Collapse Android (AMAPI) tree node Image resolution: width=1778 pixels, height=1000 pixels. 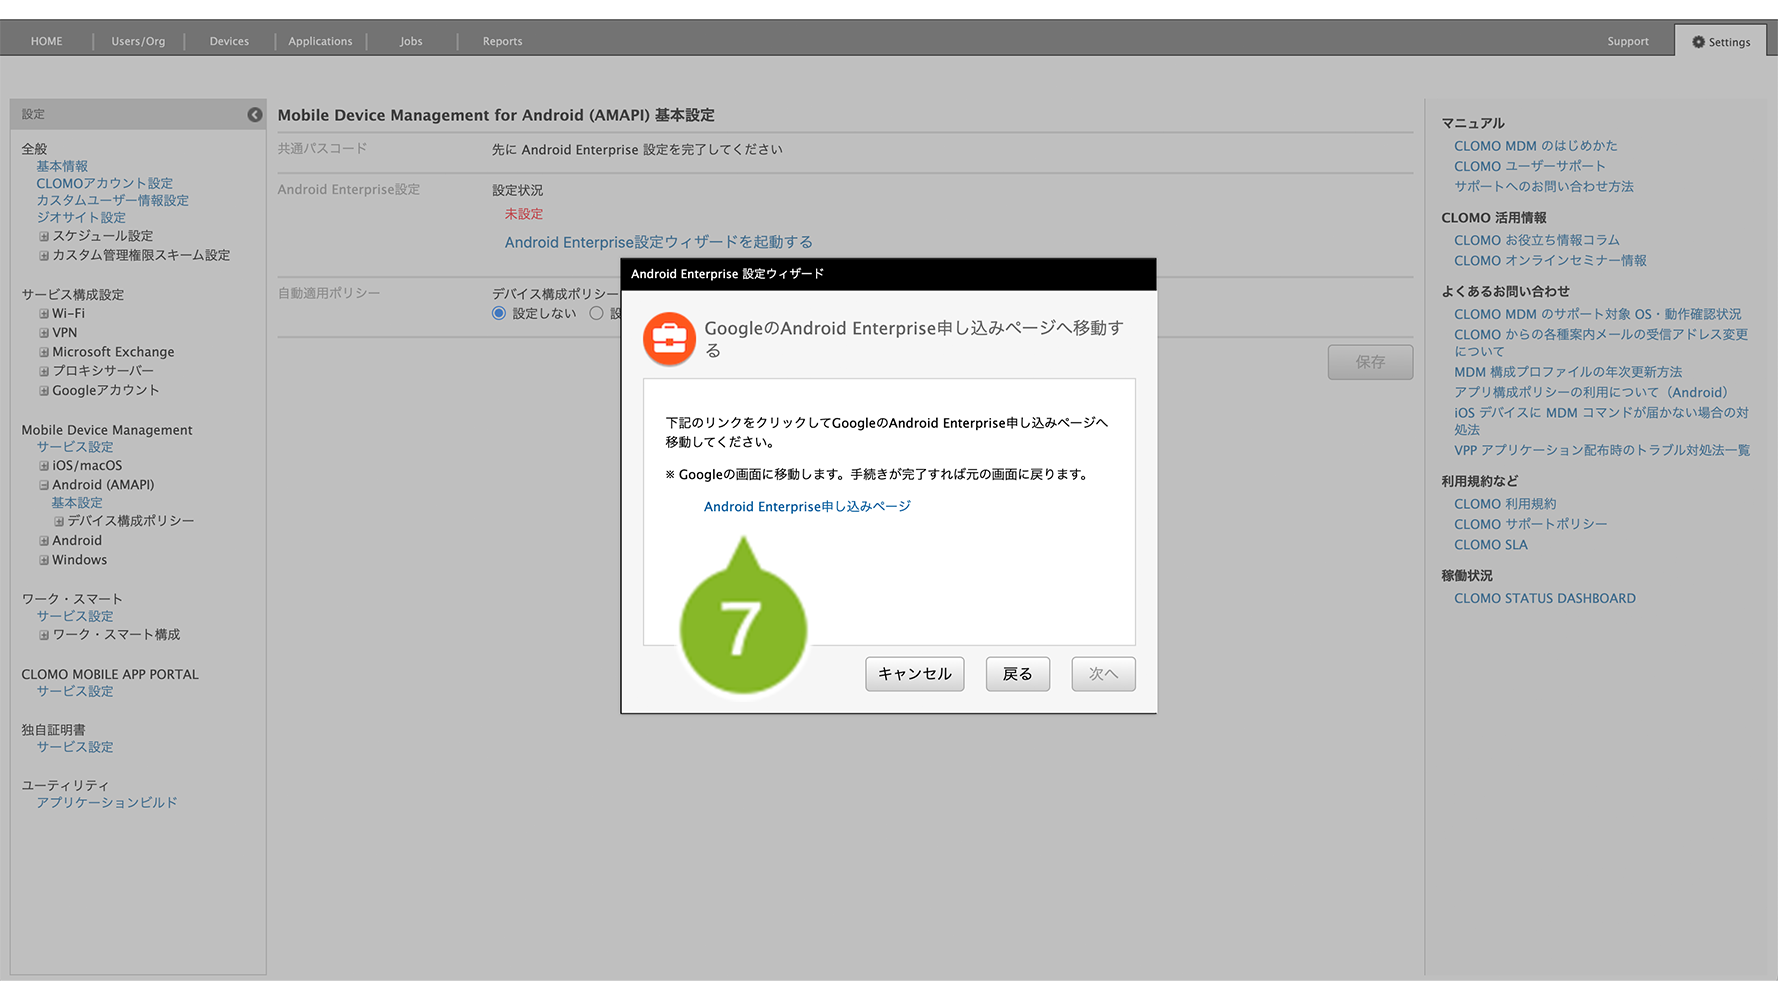click(x=44, y=485)
